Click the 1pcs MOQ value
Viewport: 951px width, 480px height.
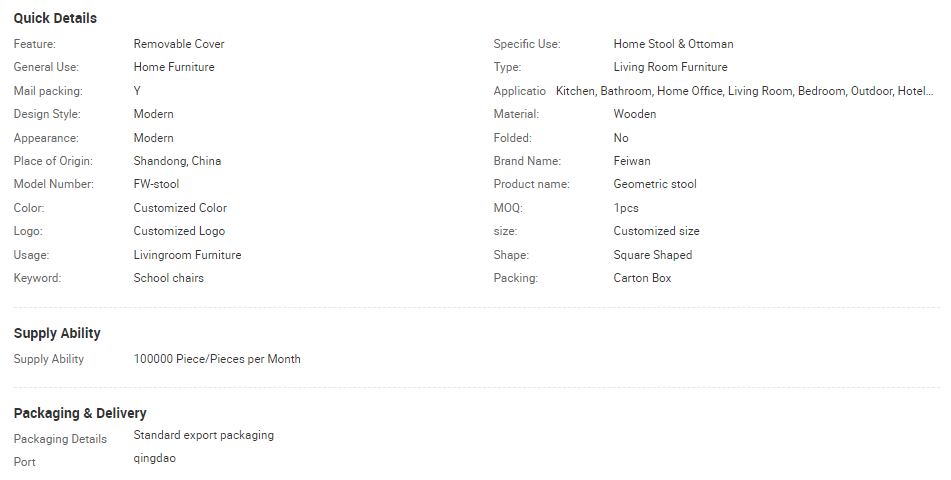pos(626,208)
